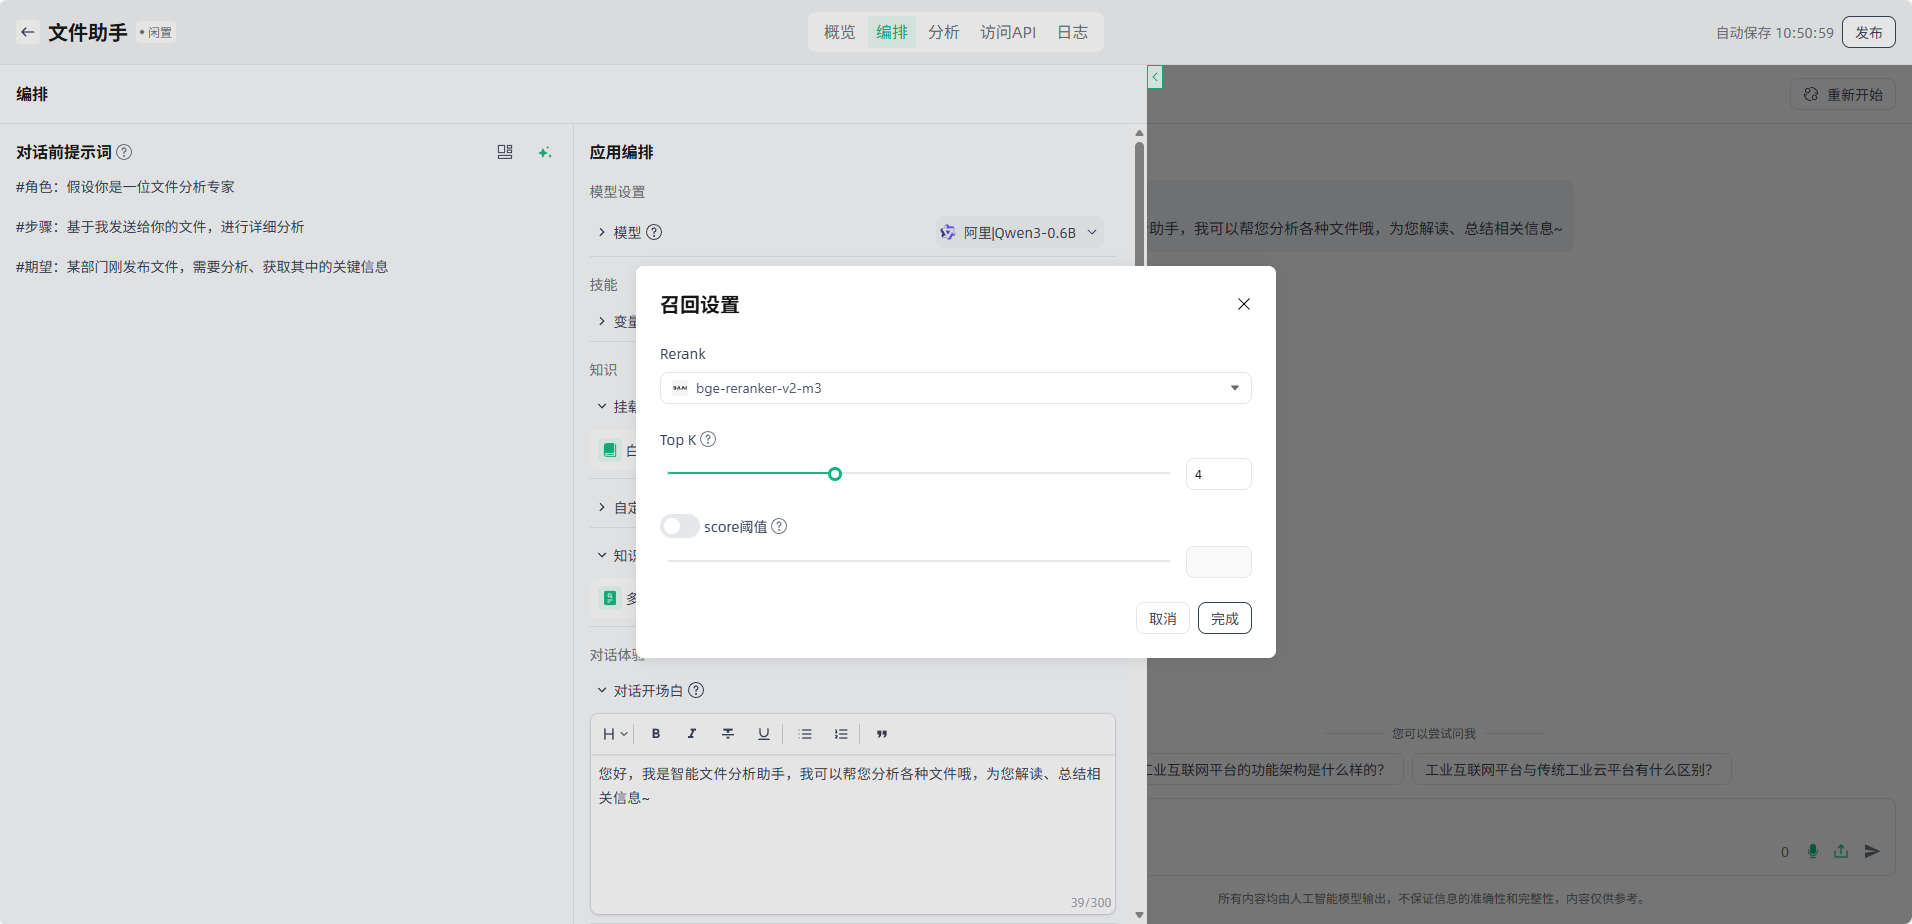Open the Rerank model dropdown
The width and height of the screenshot is (1912, 924).
pos(955,388)
